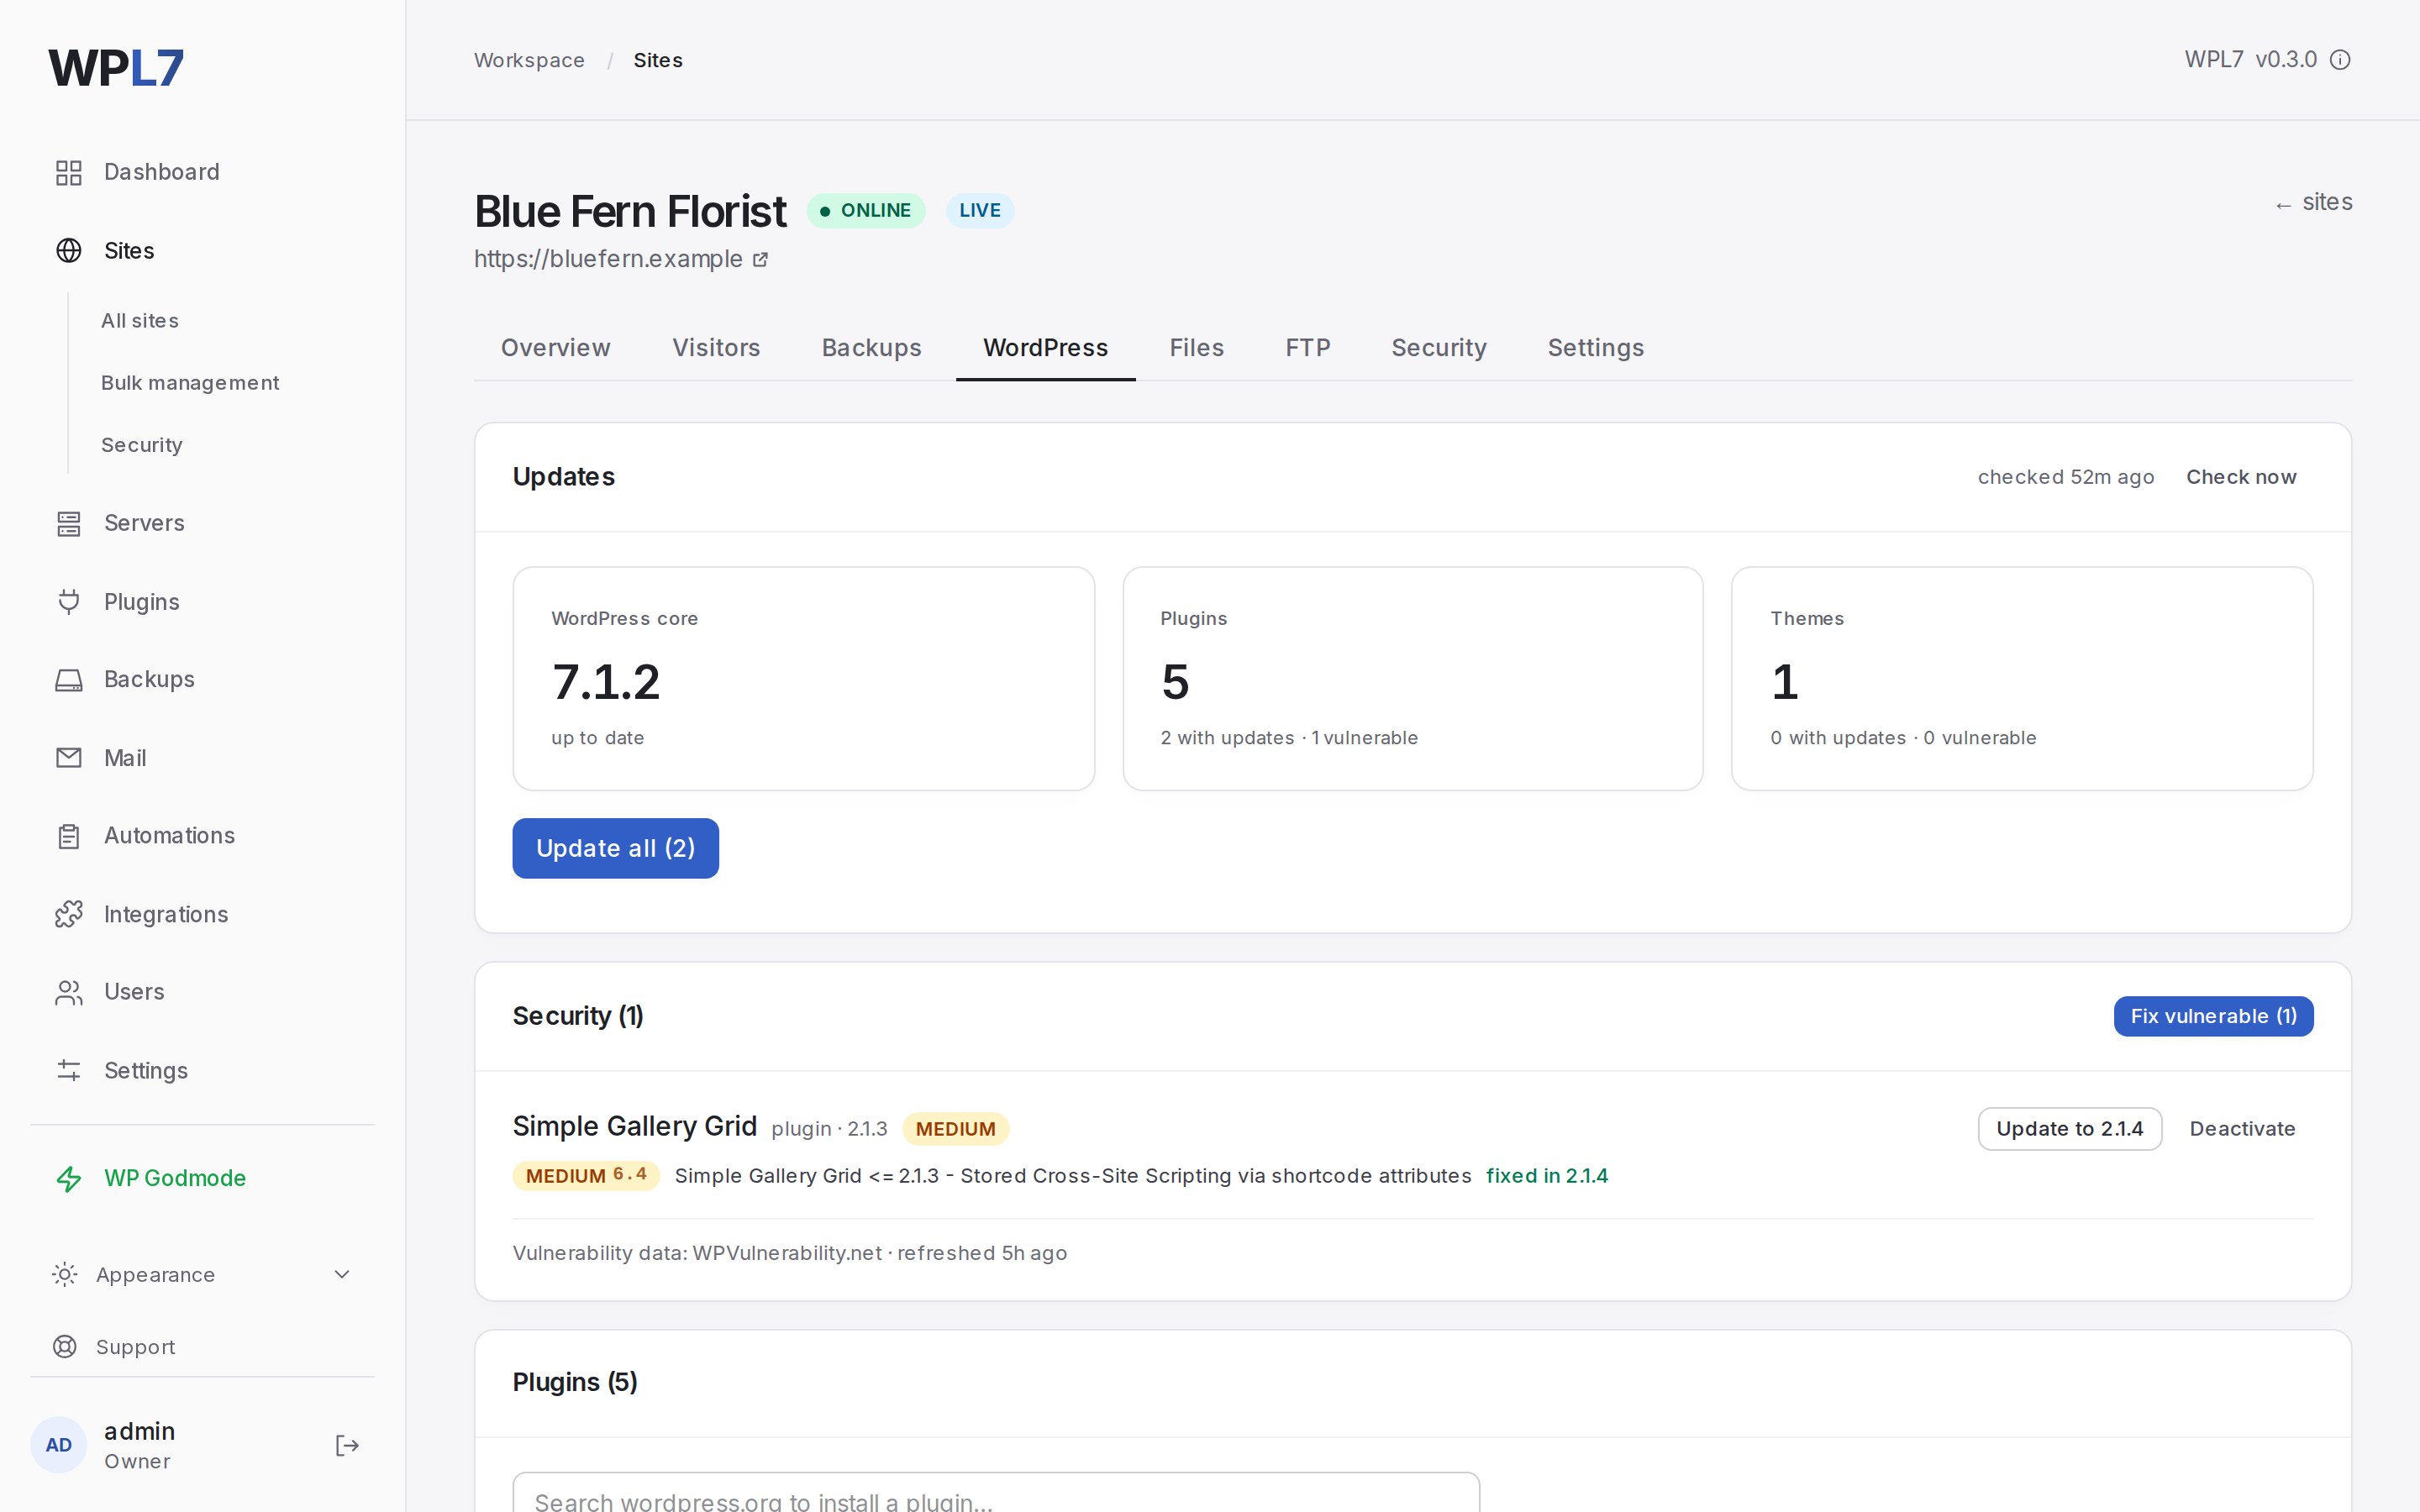Click the Update all (2) button
Screen dimensions: 2420x1512
(615, 848)
